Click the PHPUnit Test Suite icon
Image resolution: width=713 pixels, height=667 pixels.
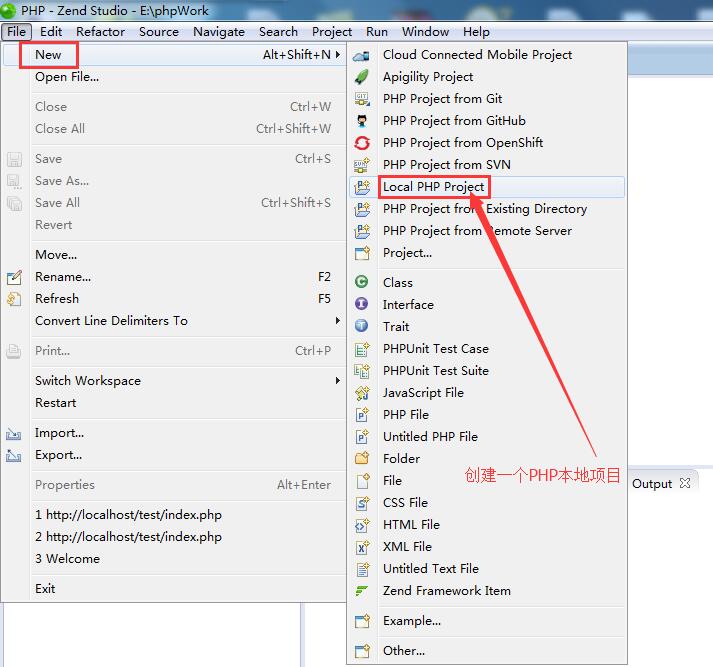[x=362, y=371]
